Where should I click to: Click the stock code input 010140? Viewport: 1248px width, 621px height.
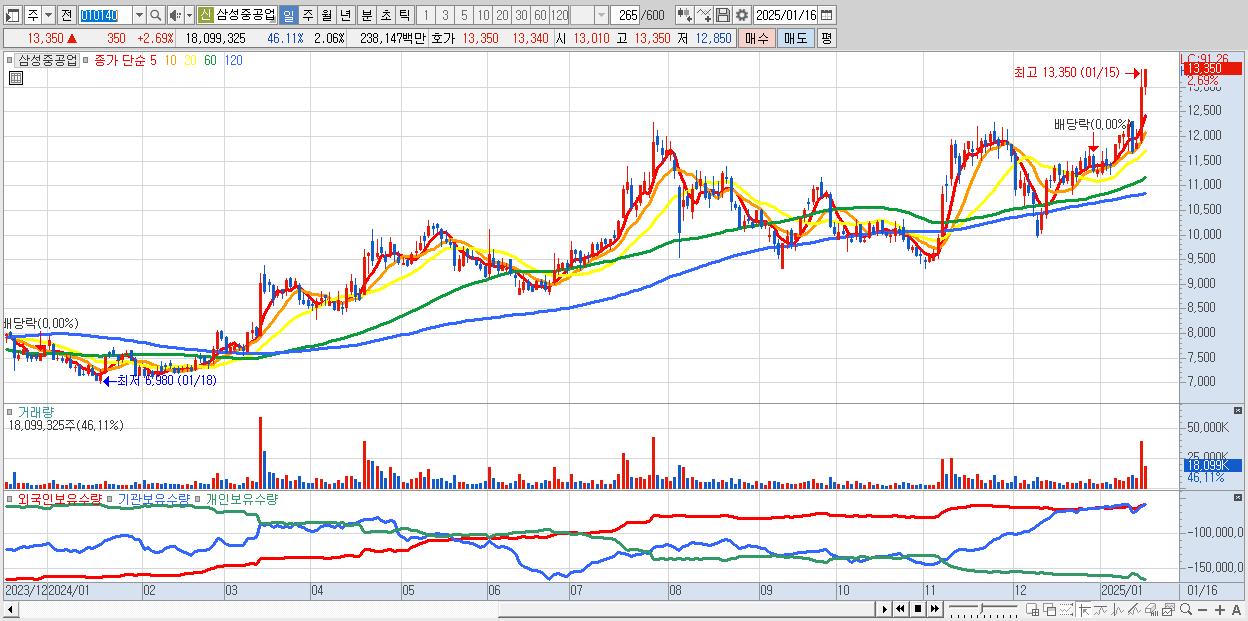(x=106, y=15)
